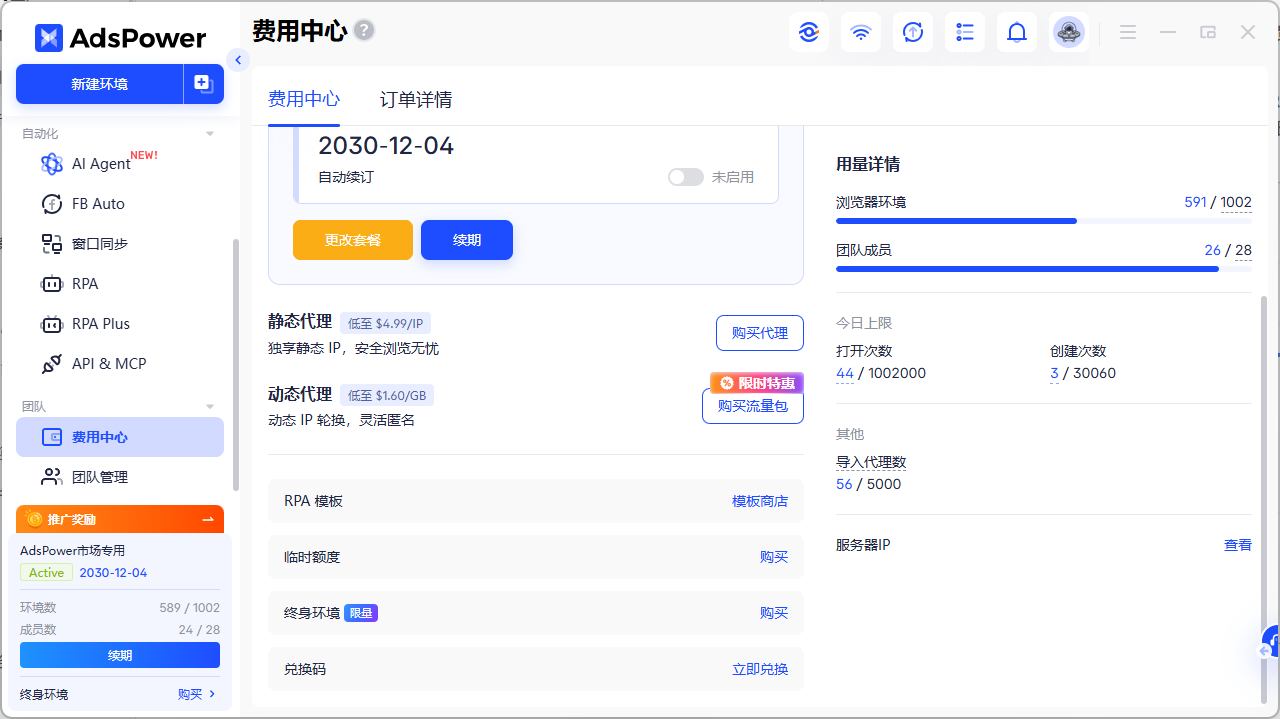Screen dimensions: 1280x719
Task: Open the eye-shaped browser icon in header
Action: pos(808,32)
